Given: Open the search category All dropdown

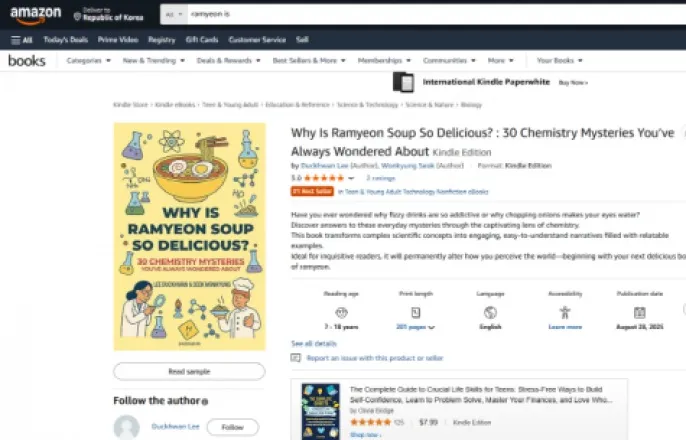Looking at the screenshot, I should [174, 14].
